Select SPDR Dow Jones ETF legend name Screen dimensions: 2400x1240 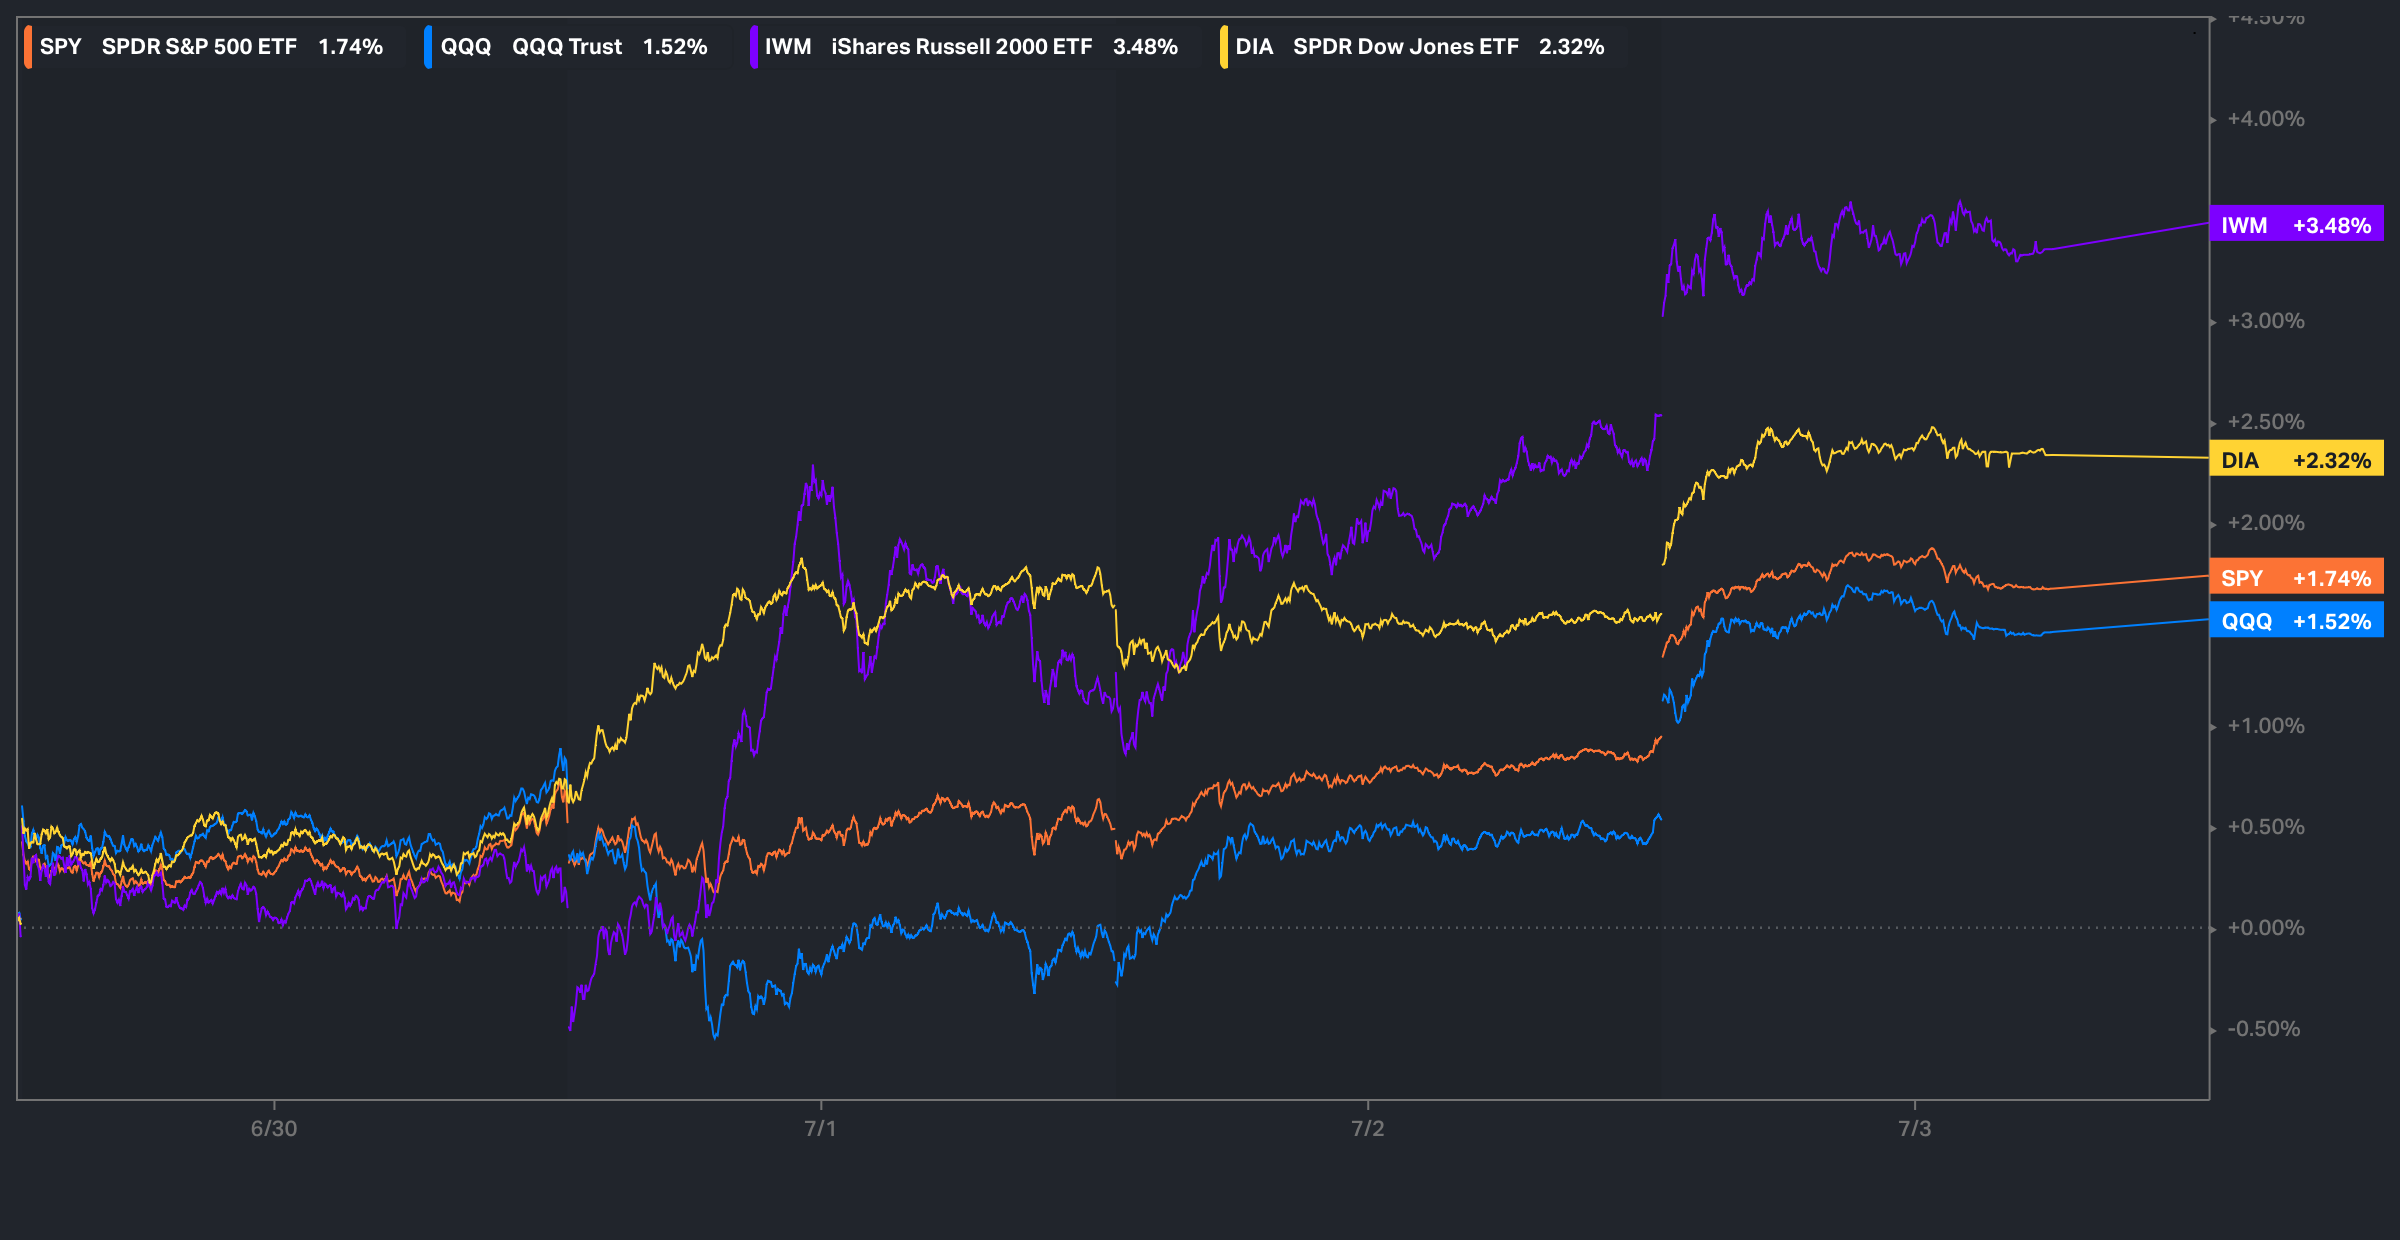[1405, 47]
